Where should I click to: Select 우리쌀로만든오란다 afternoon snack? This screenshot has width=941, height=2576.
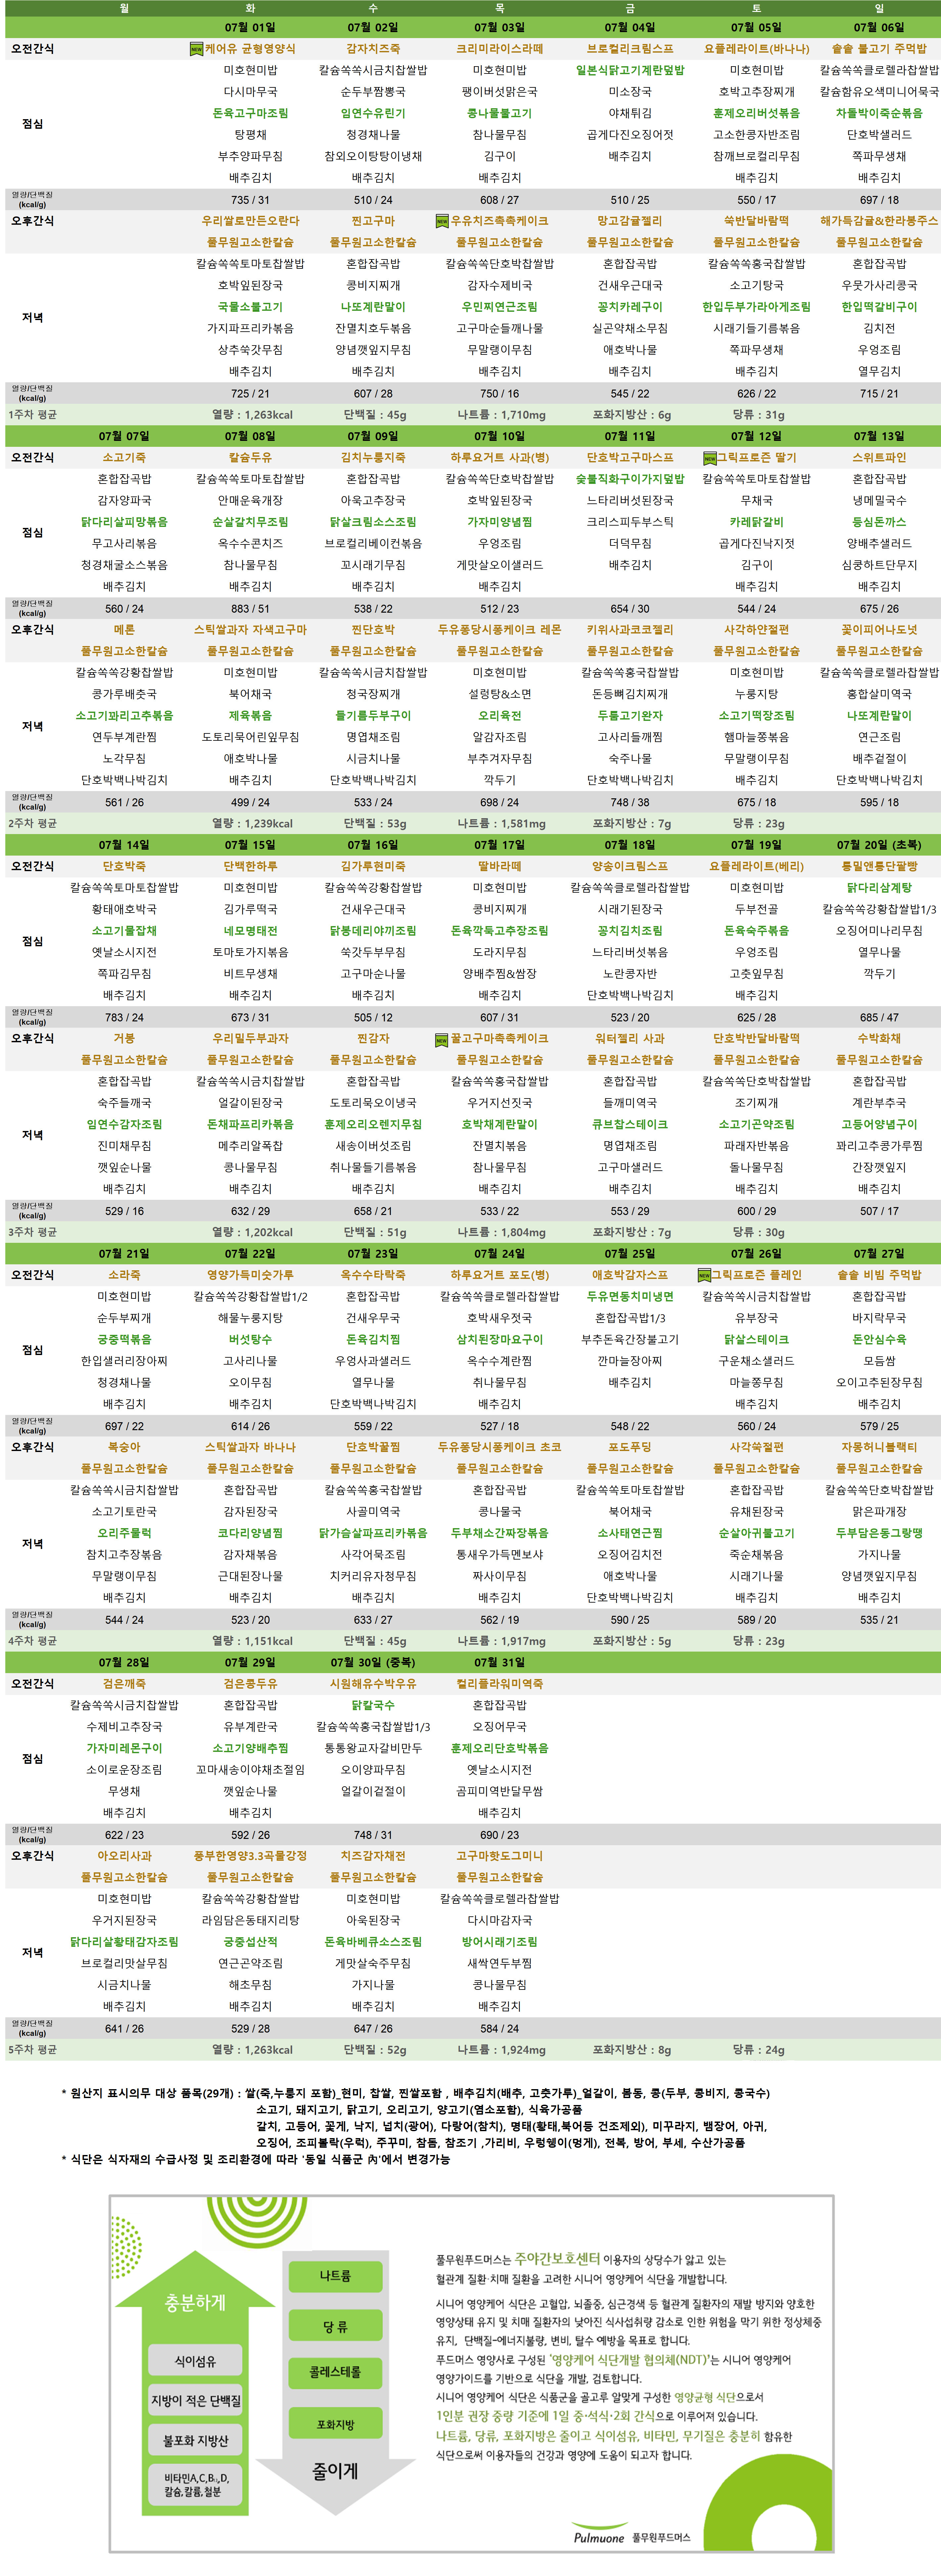pos(250,221)
